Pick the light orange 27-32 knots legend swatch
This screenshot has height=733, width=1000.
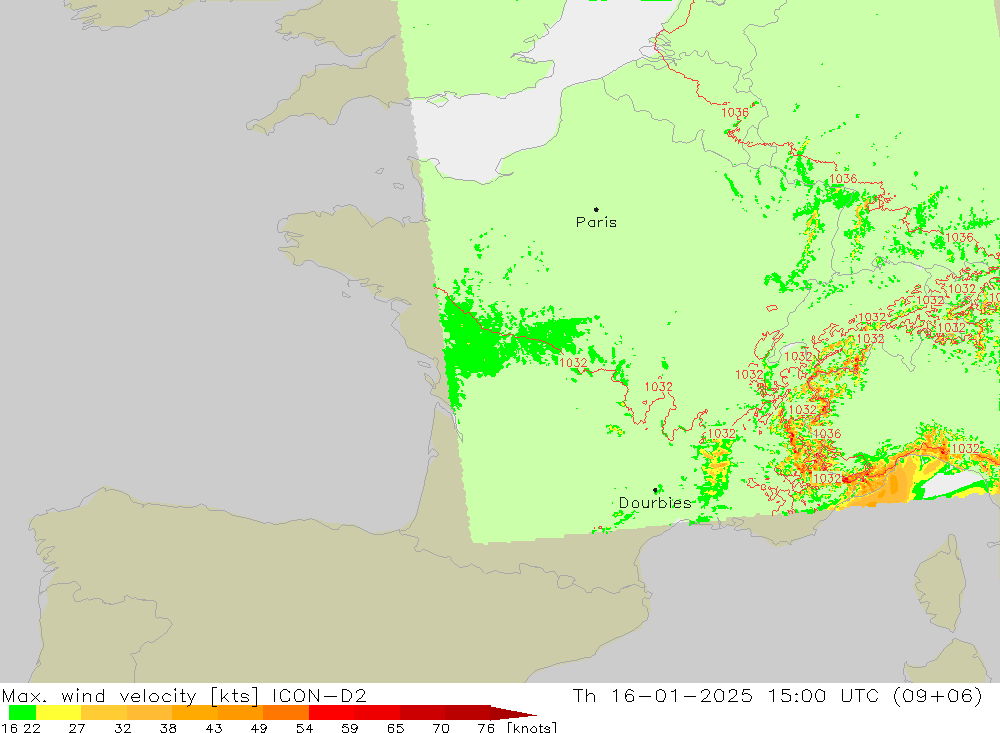pos(104,713)
